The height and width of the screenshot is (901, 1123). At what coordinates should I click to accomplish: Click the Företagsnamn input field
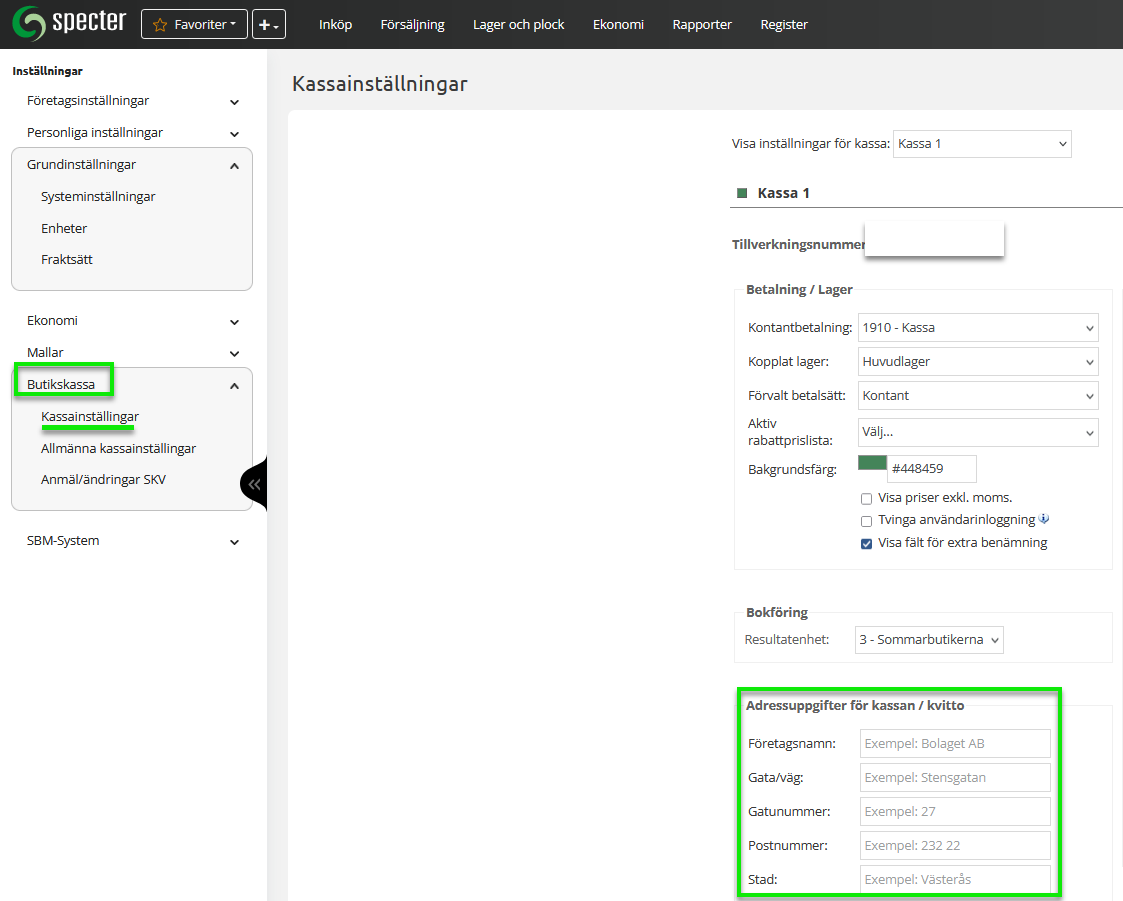955,743
